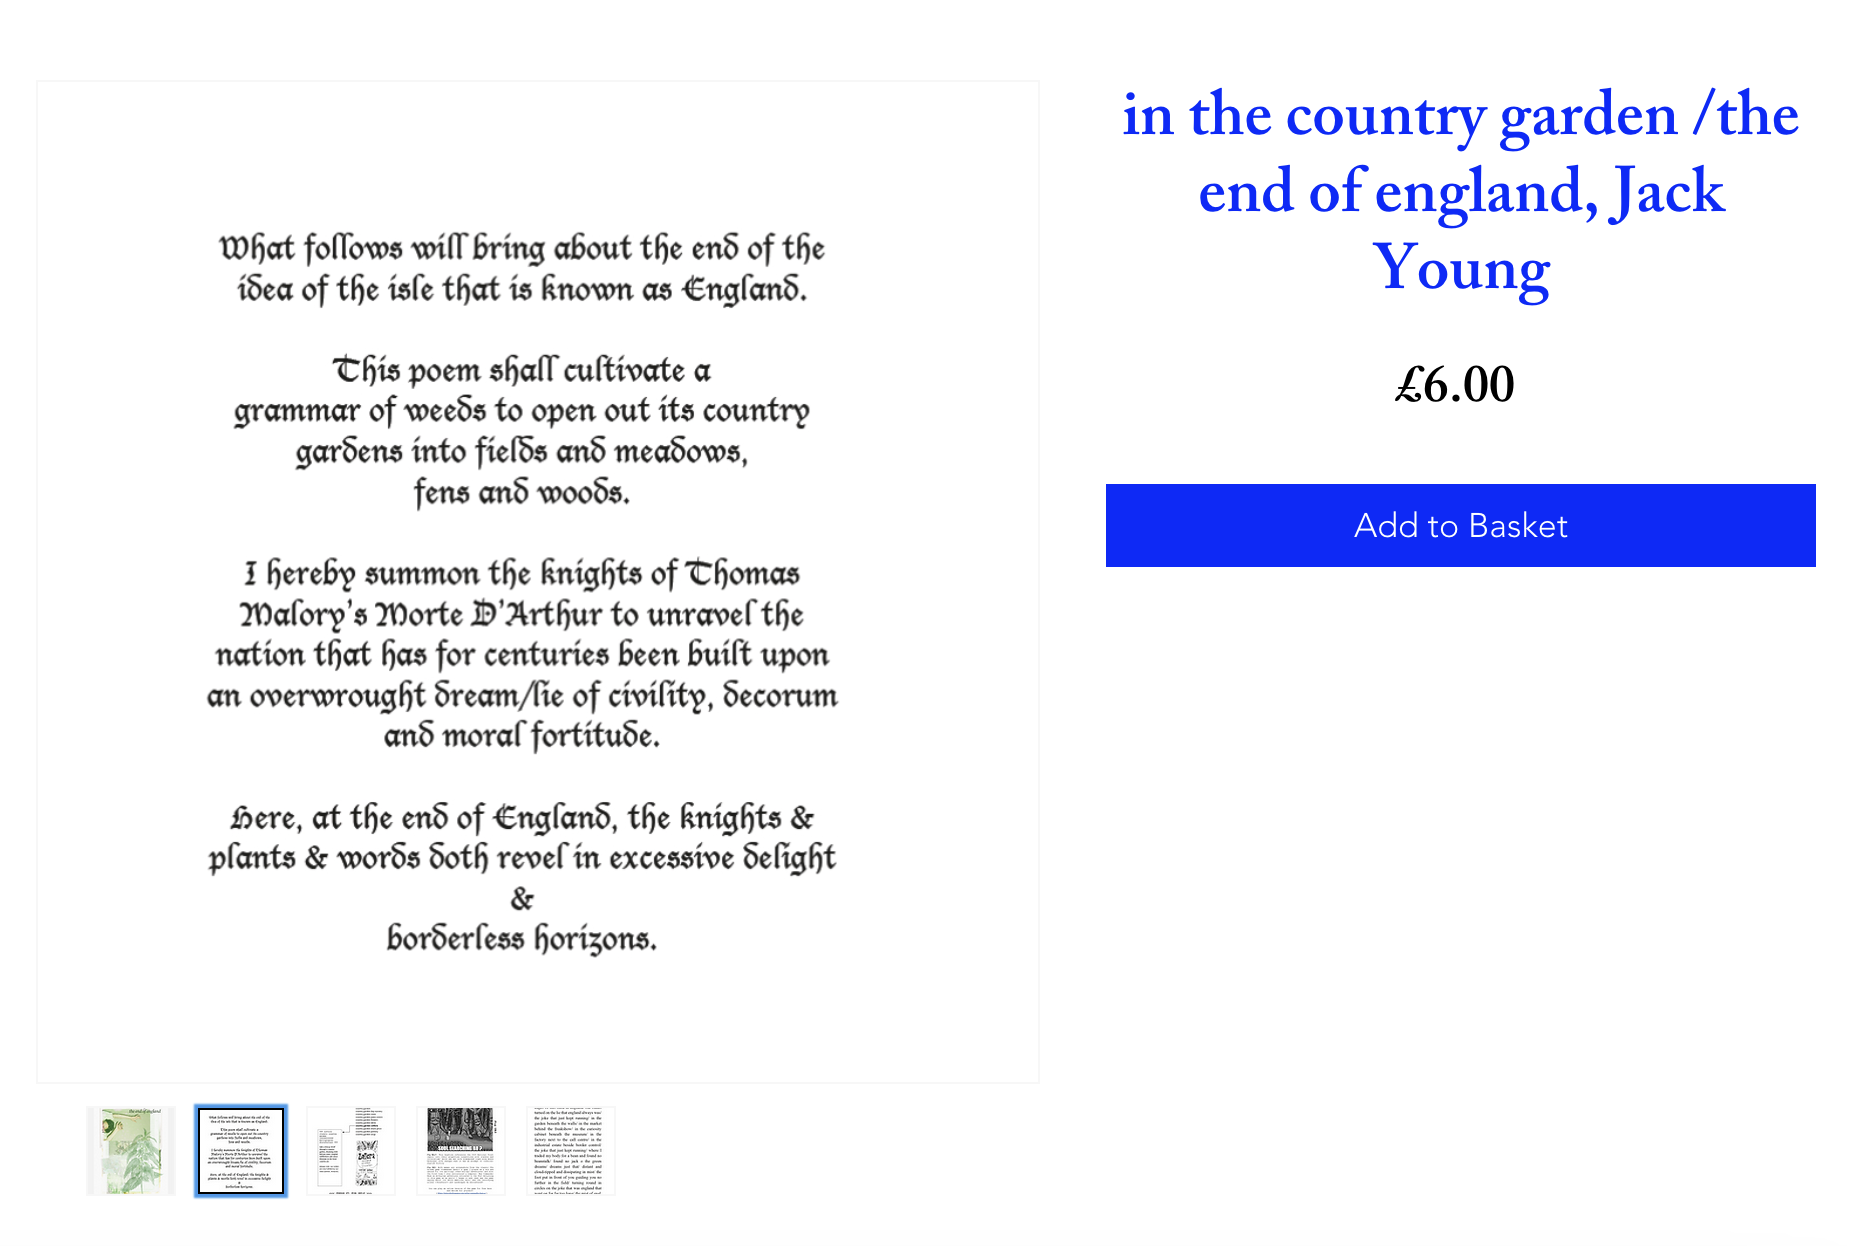The width and height of the screenshot is (1874, 1246).
Task: Click the 'fens and woods.' poem line
Action: [522, 493]
